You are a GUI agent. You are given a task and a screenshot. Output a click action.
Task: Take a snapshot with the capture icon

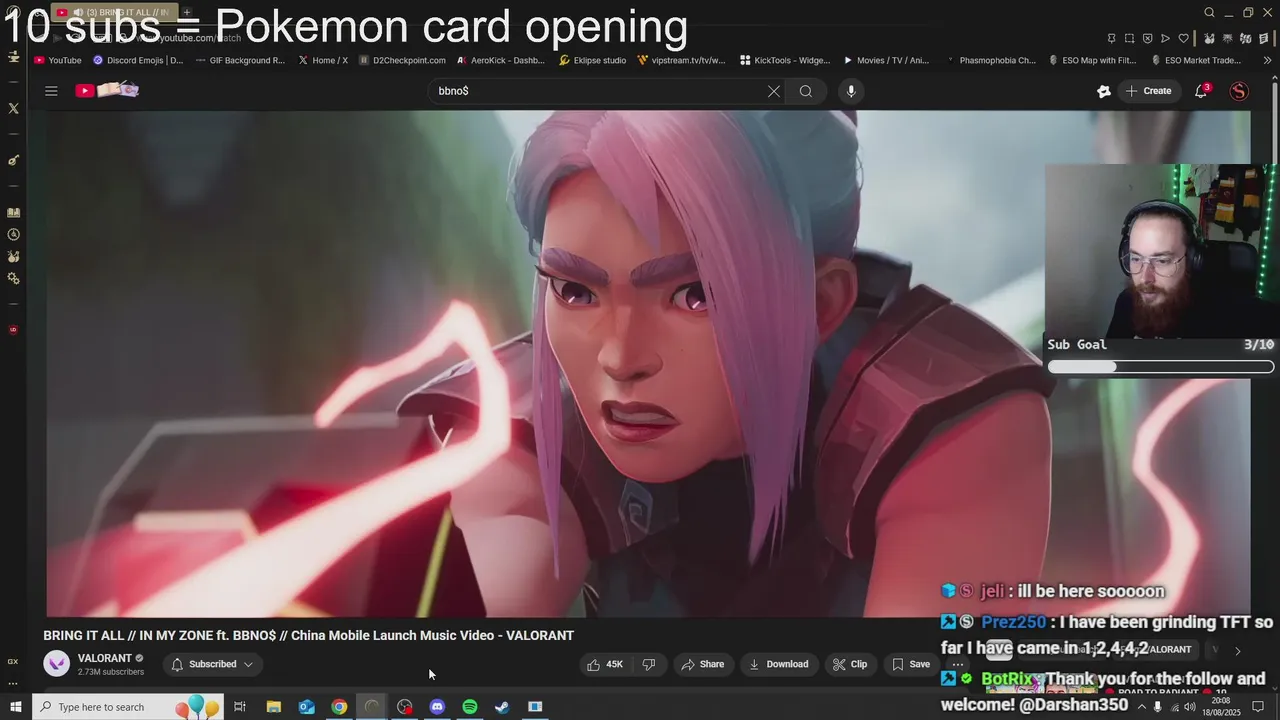[x=1129, y=38]
